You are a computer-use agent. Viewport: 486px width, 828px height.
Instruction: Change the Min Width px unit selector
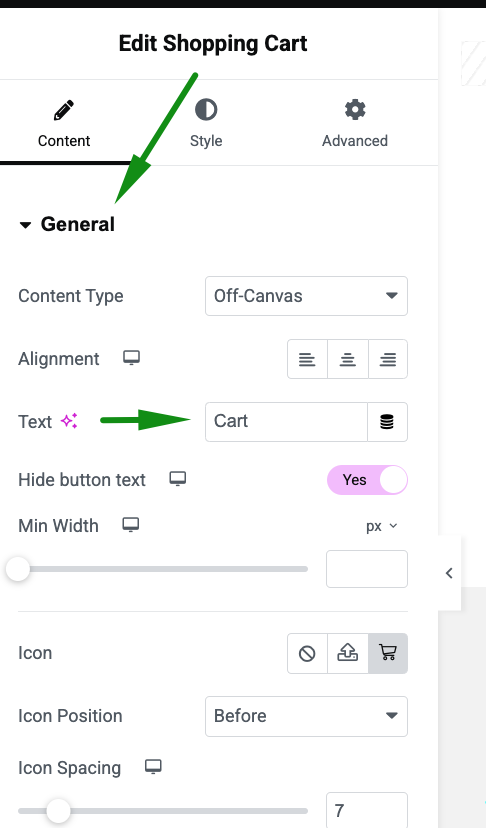[381, 526]
